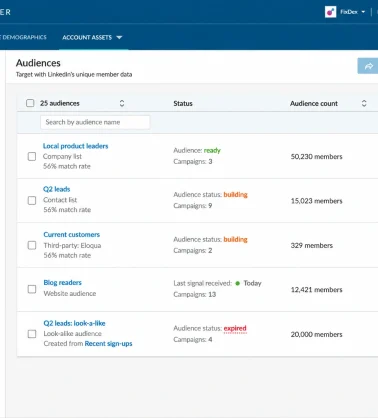Tick the select-all 25 audiences checkbox
The height and width of the screenshot is (418, 378).
coord(30,103)
